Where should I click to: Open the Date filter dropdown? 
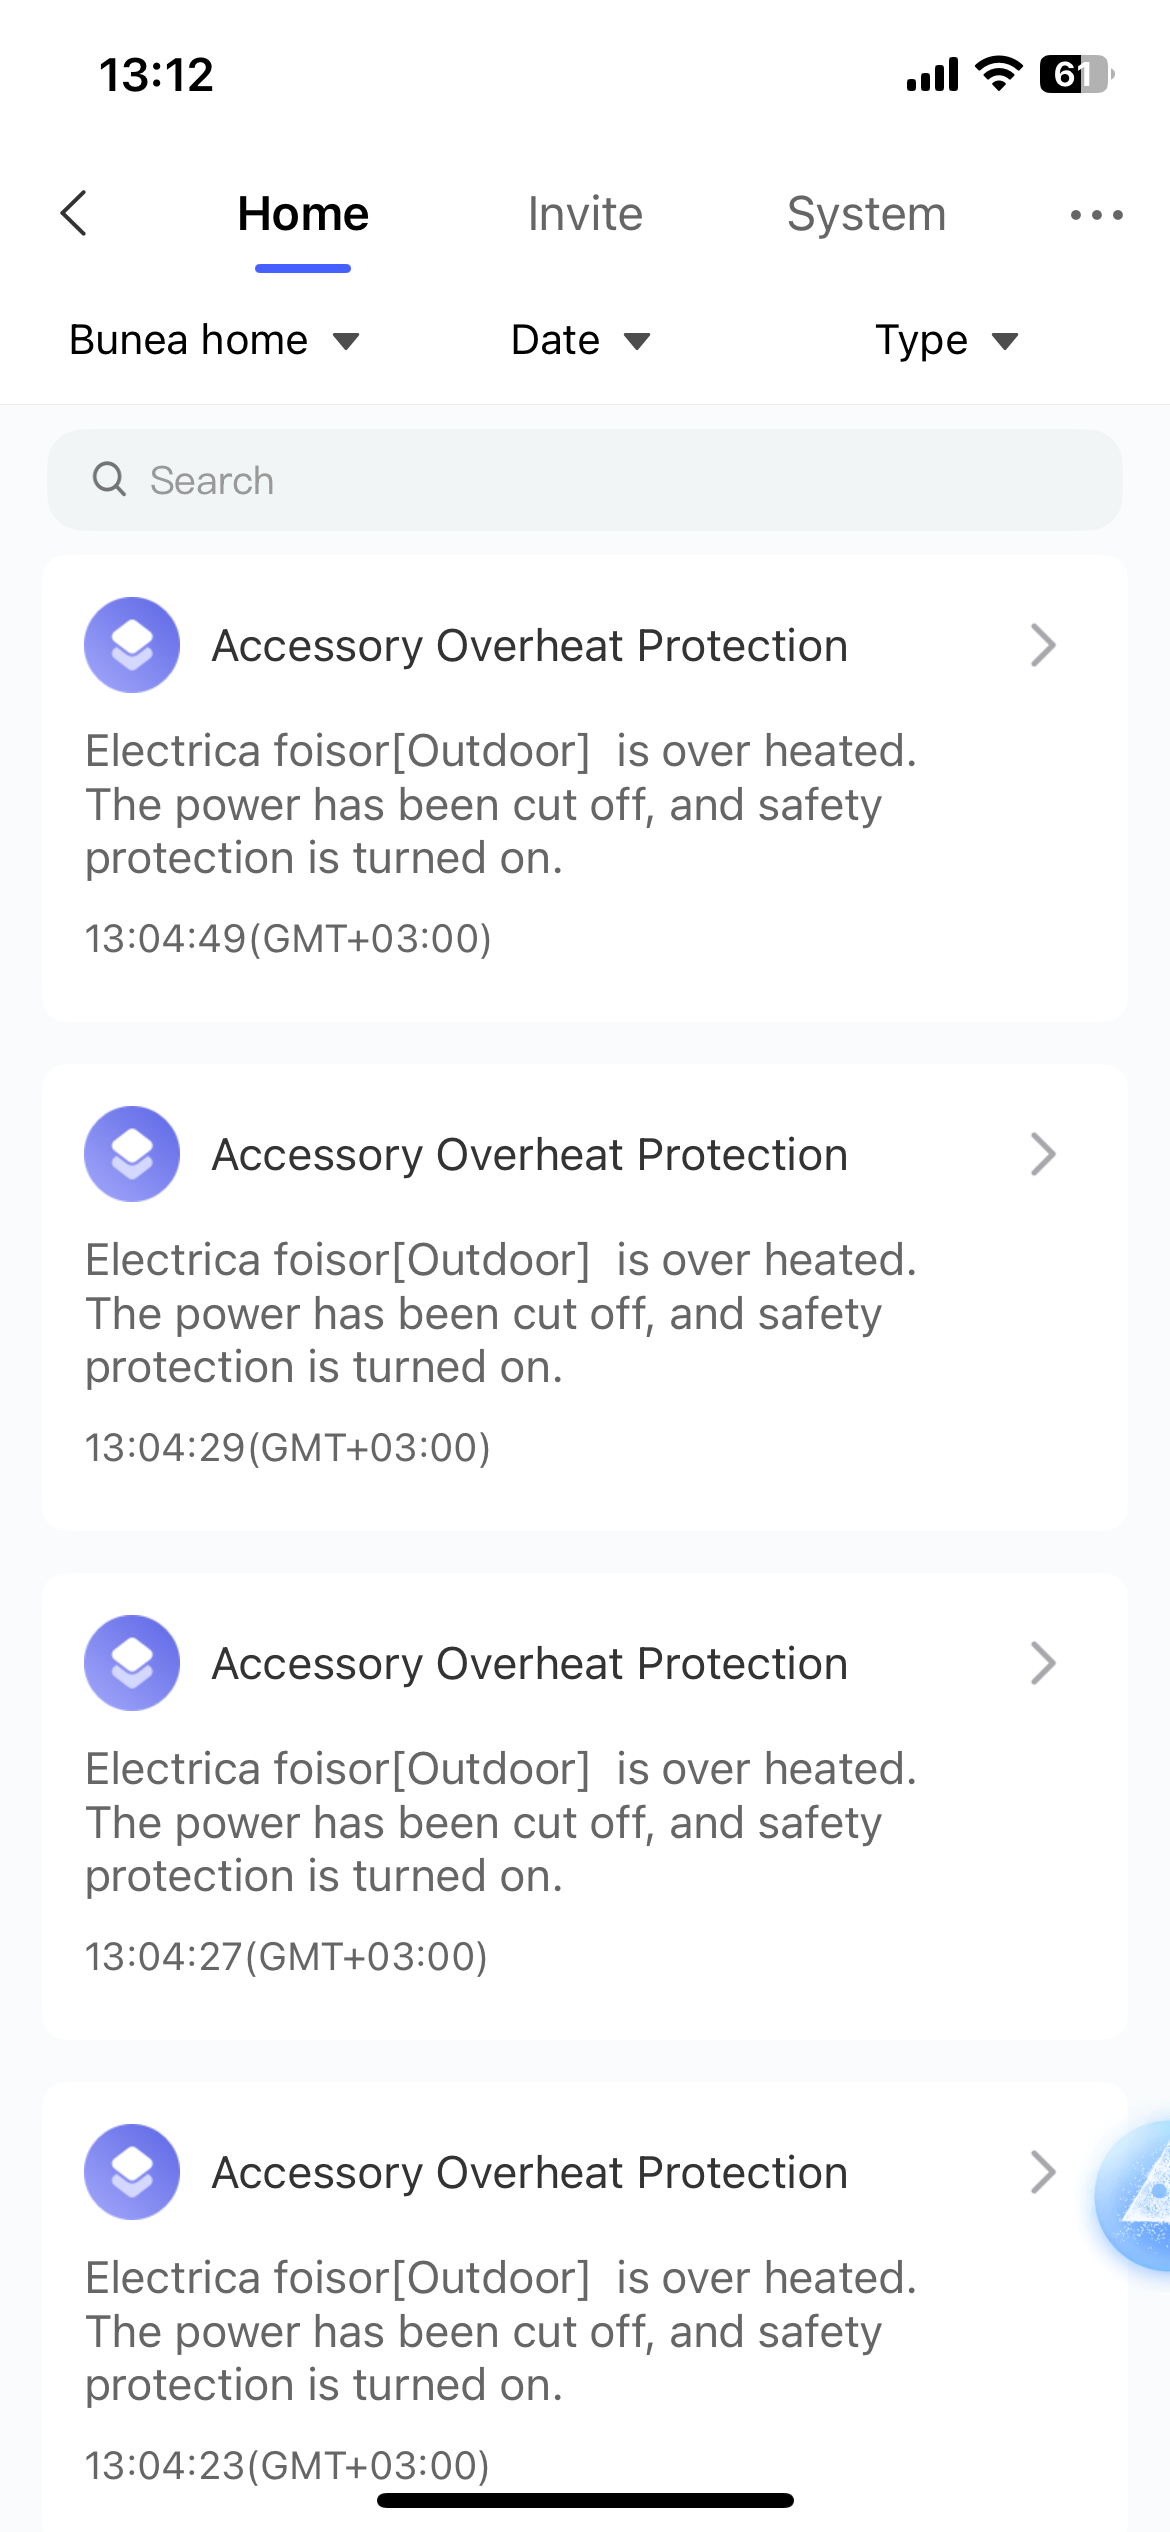tap(580, 341)
